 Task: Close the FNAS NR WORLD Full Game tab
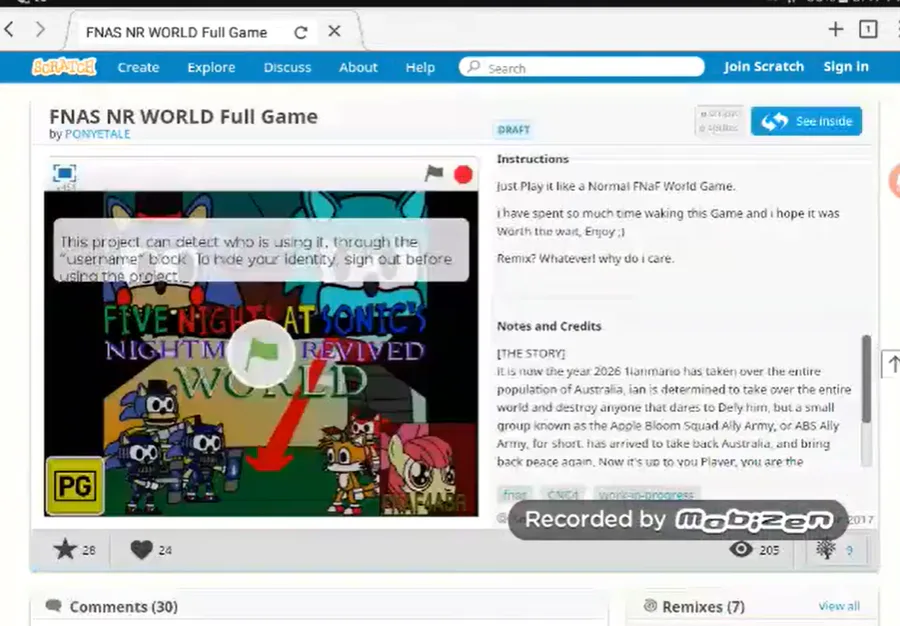tap(334, 31)
